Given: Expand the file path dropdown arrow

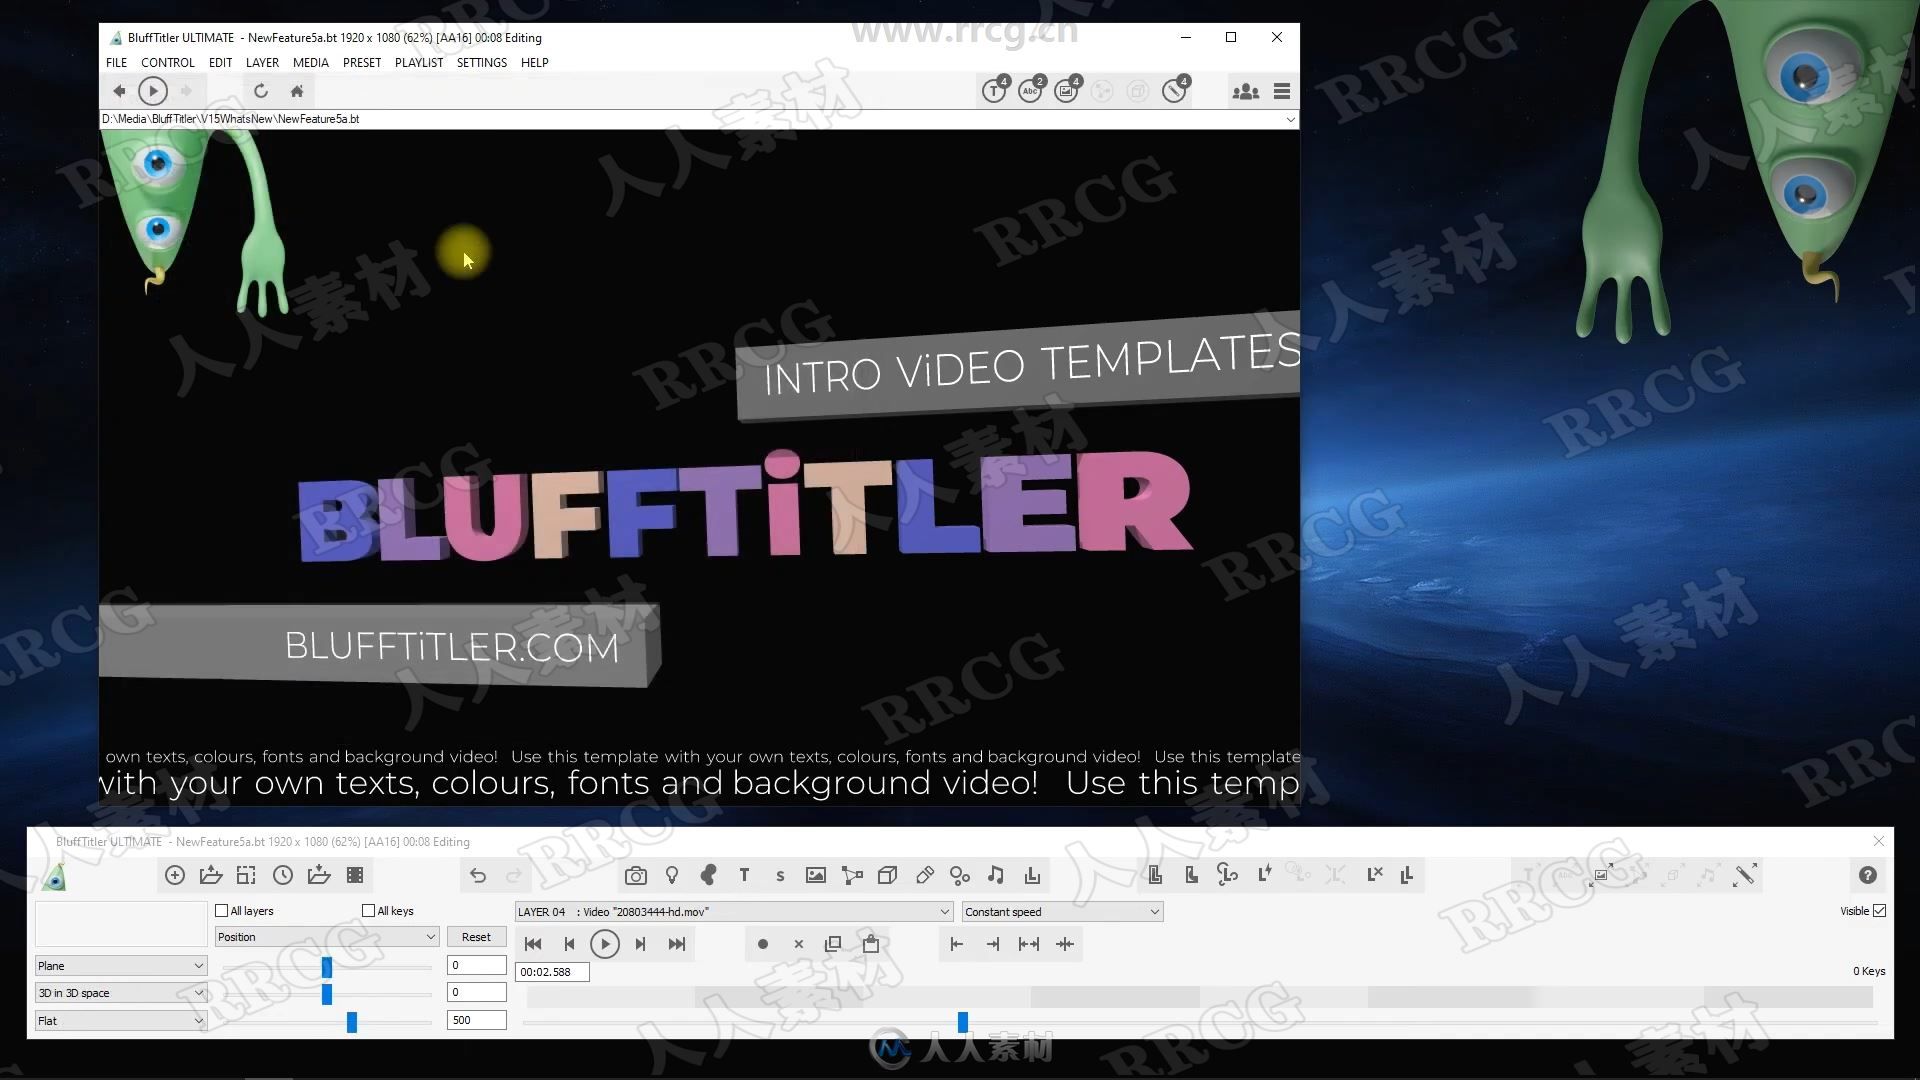Looking at the screenshot, I should 1290,119.
